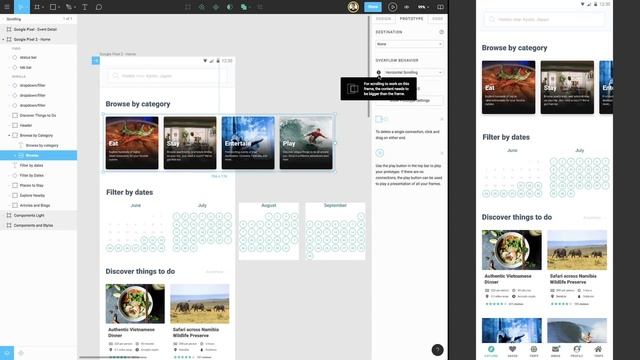Select Google Pixel 2 - Home frame
Screen dimensions: 640x360
point(38,40)
